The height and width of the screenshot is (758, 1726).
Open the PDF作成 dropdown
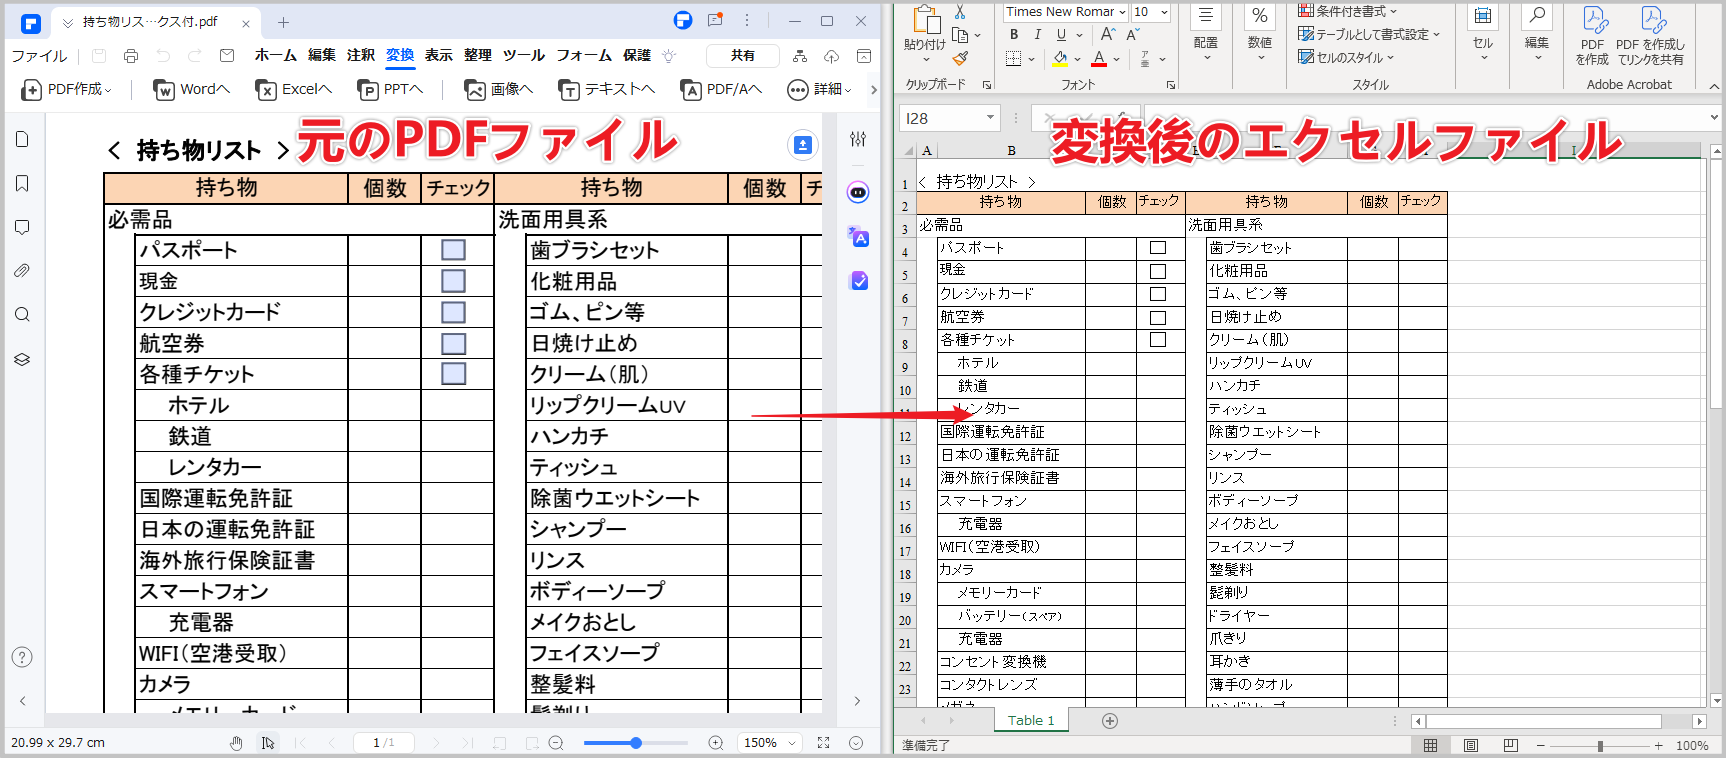click(66, 90)
